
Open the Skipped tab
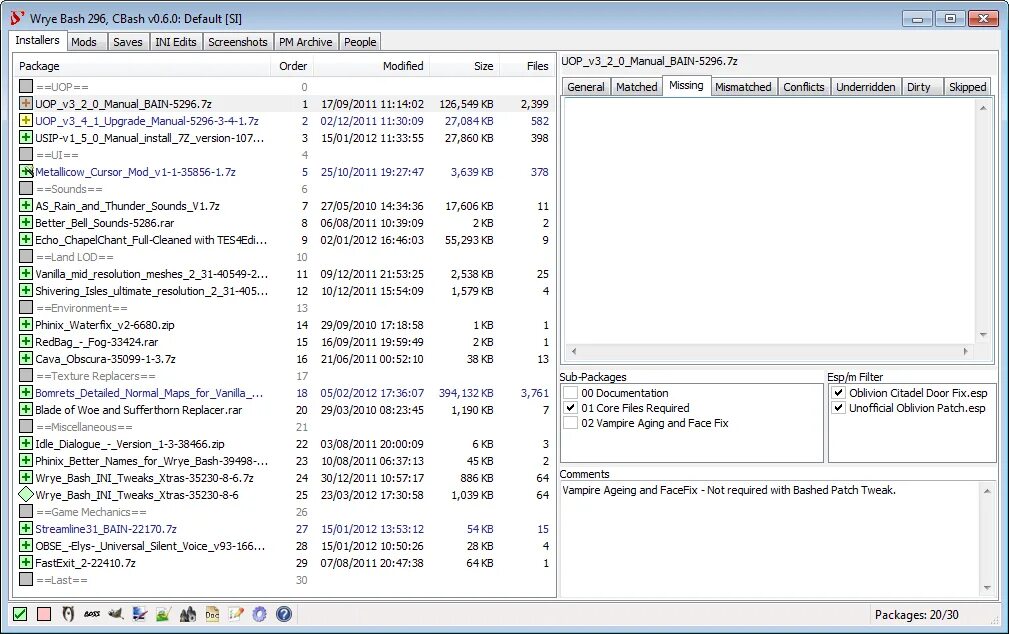coord(967,87)
